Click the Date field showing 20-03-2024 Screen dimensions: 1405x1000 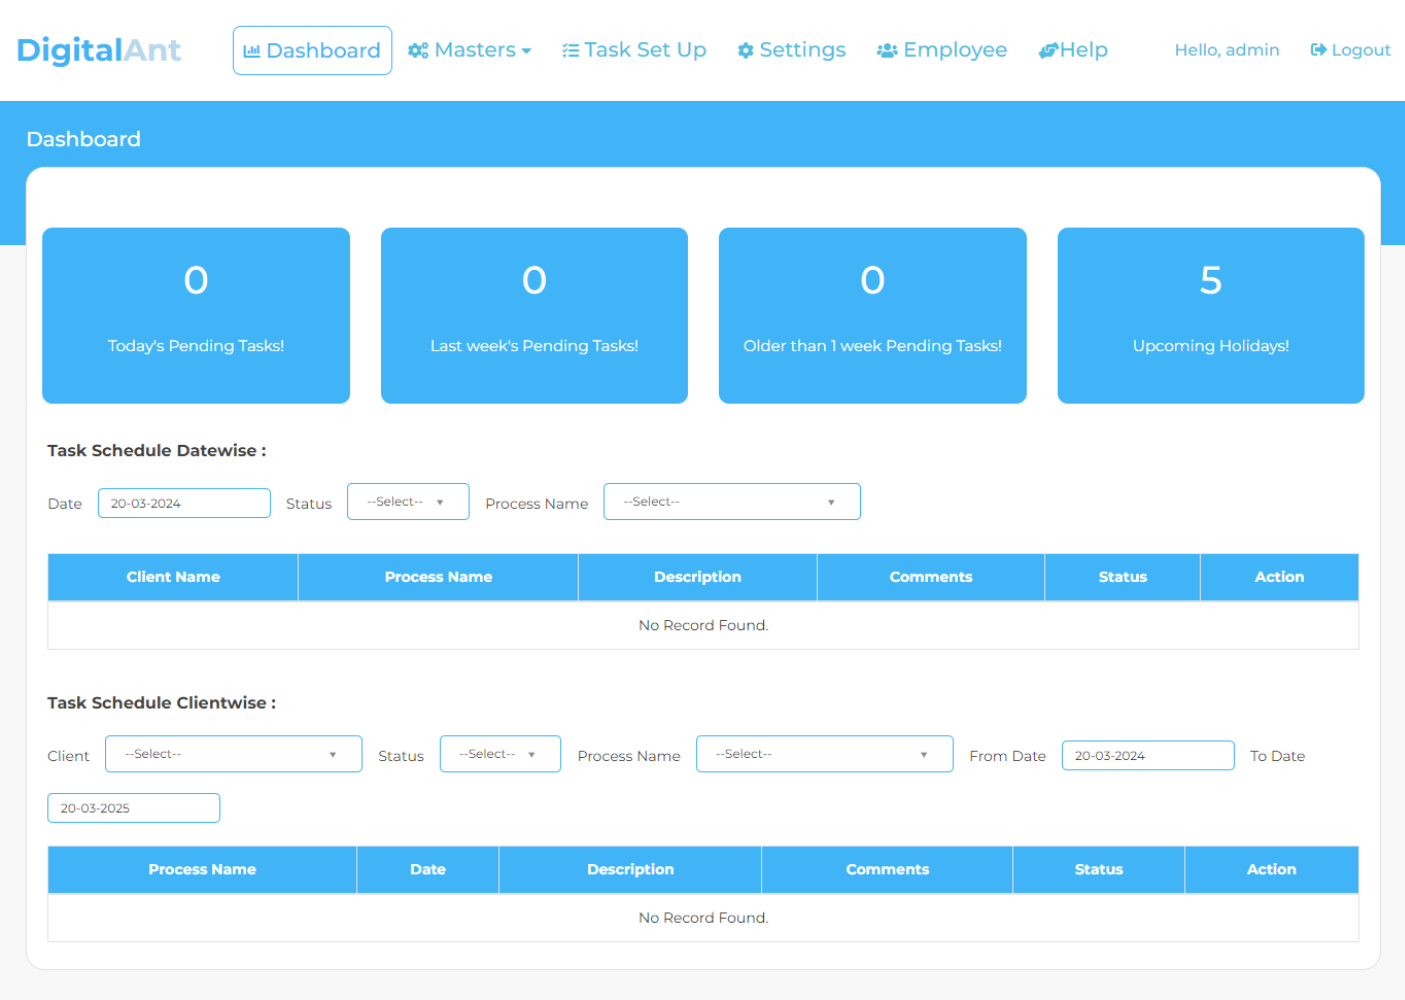tap(184, 502)
